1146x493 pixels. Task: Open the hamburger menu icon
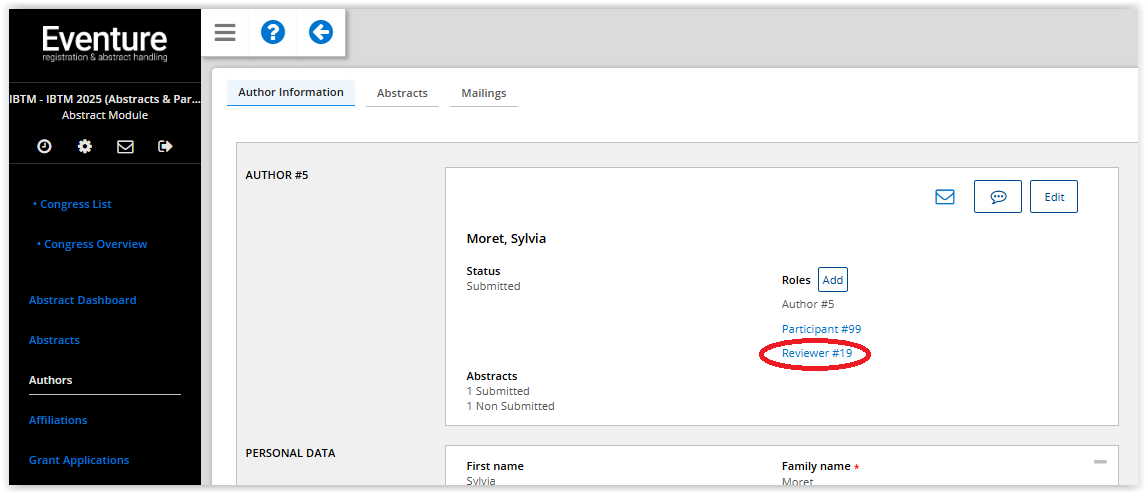point(225,33)
